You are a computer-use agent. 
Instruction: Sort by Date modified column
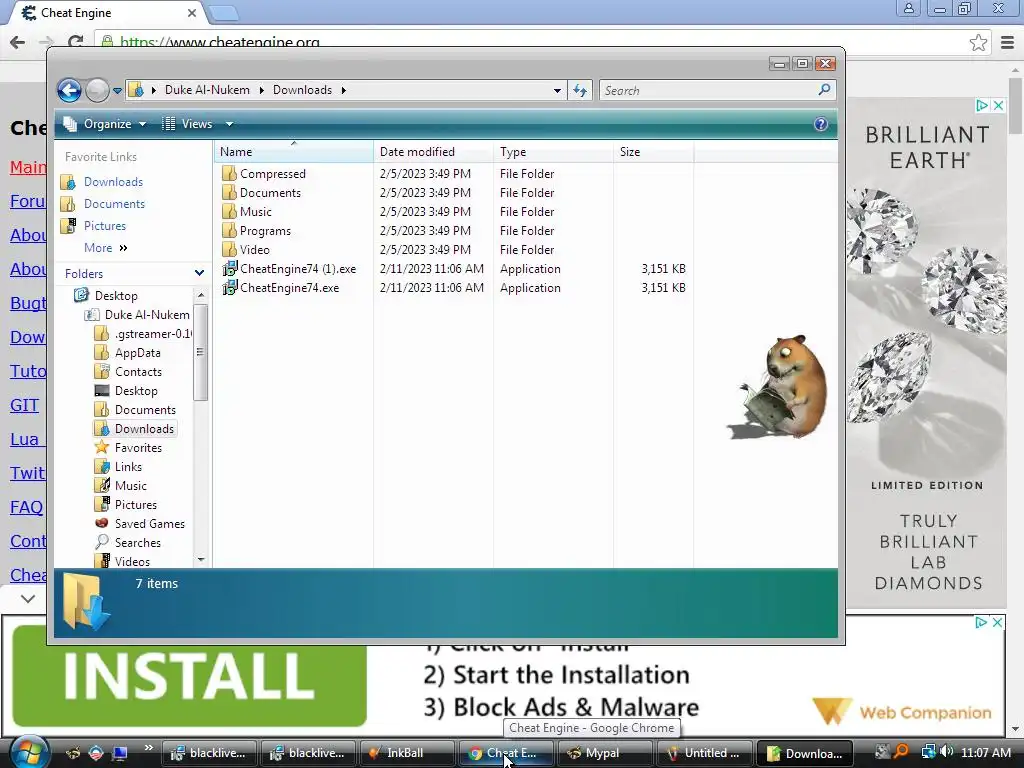433,152
